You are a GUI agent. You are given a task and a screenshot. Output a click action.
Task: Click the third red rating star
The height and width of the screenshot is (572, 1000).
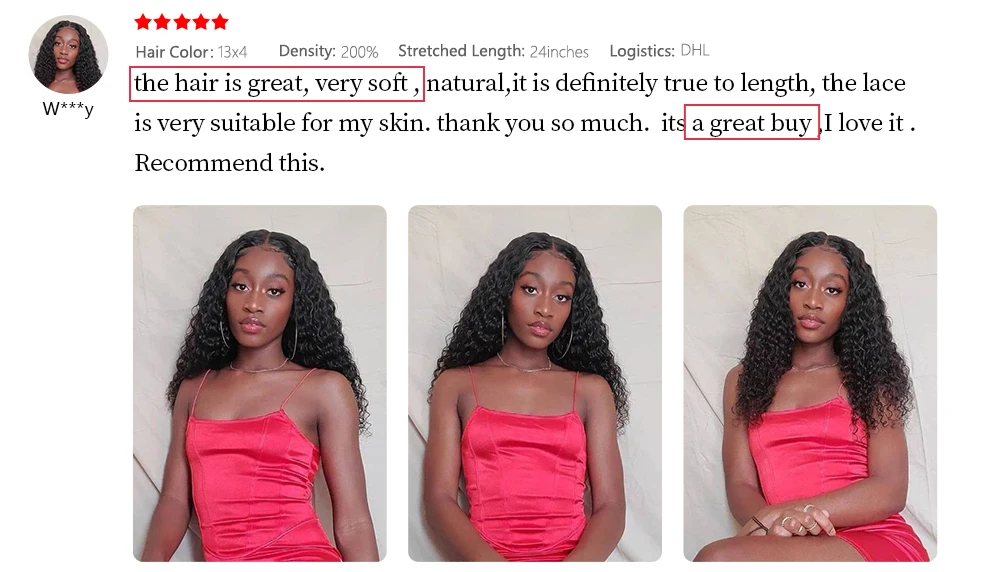point(182,22)
